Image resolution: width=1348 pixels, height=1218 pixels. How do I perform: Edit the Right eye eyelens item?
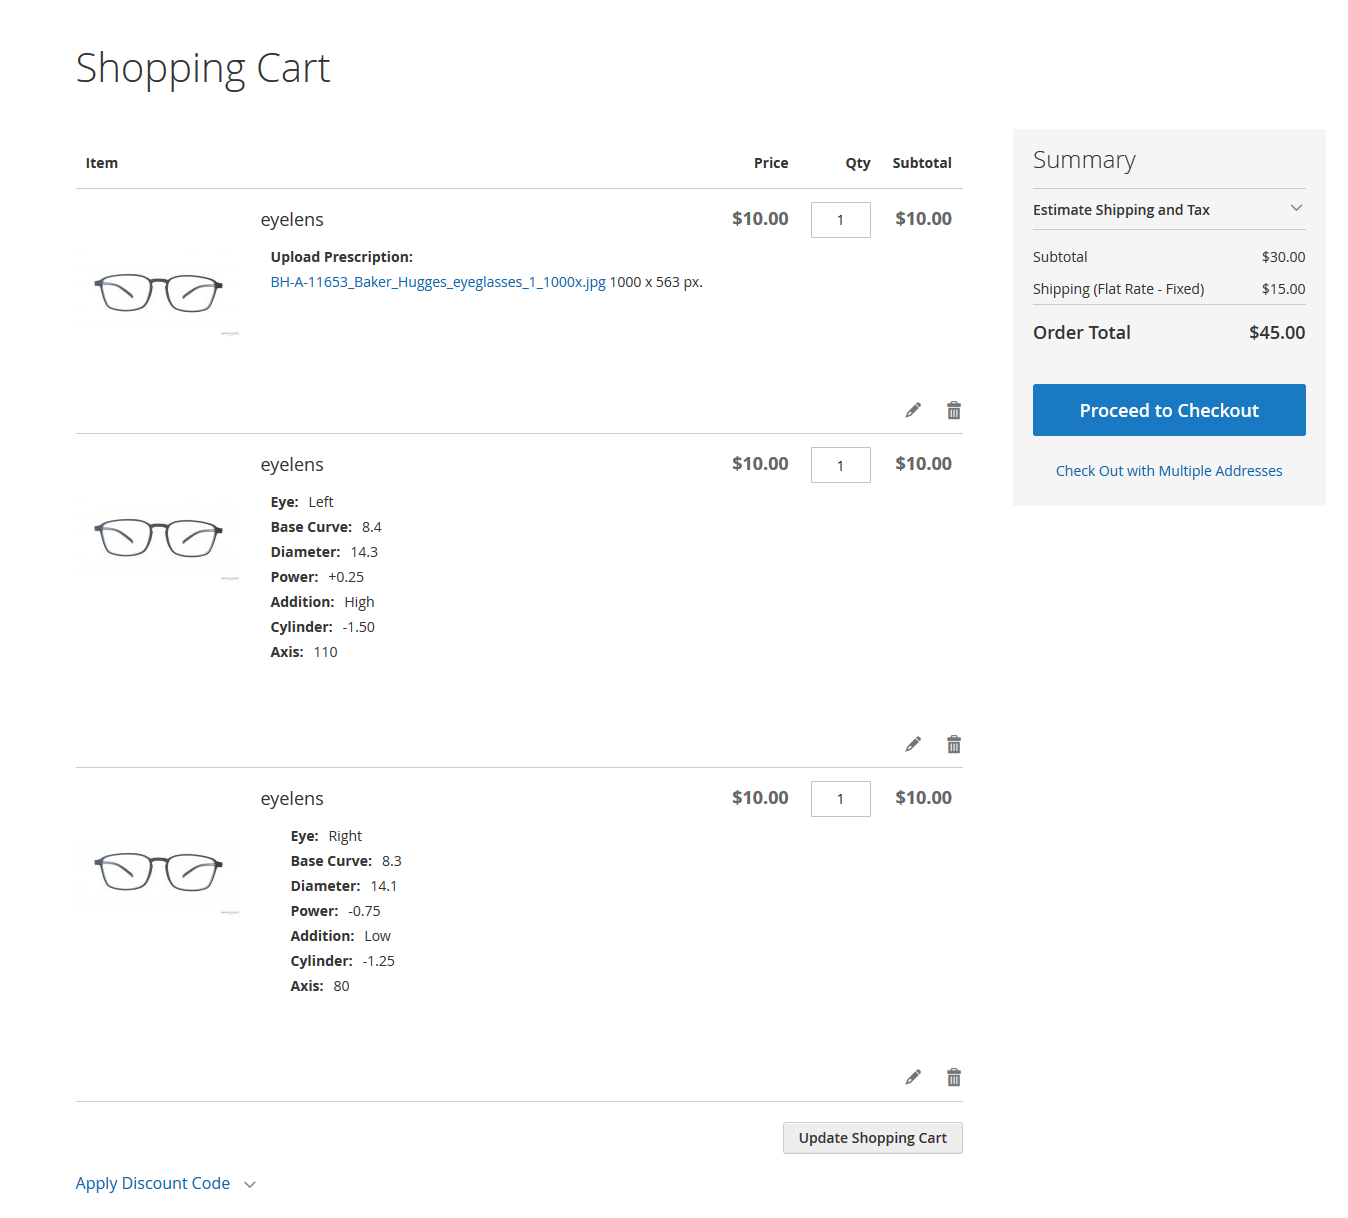point(913,1077)
